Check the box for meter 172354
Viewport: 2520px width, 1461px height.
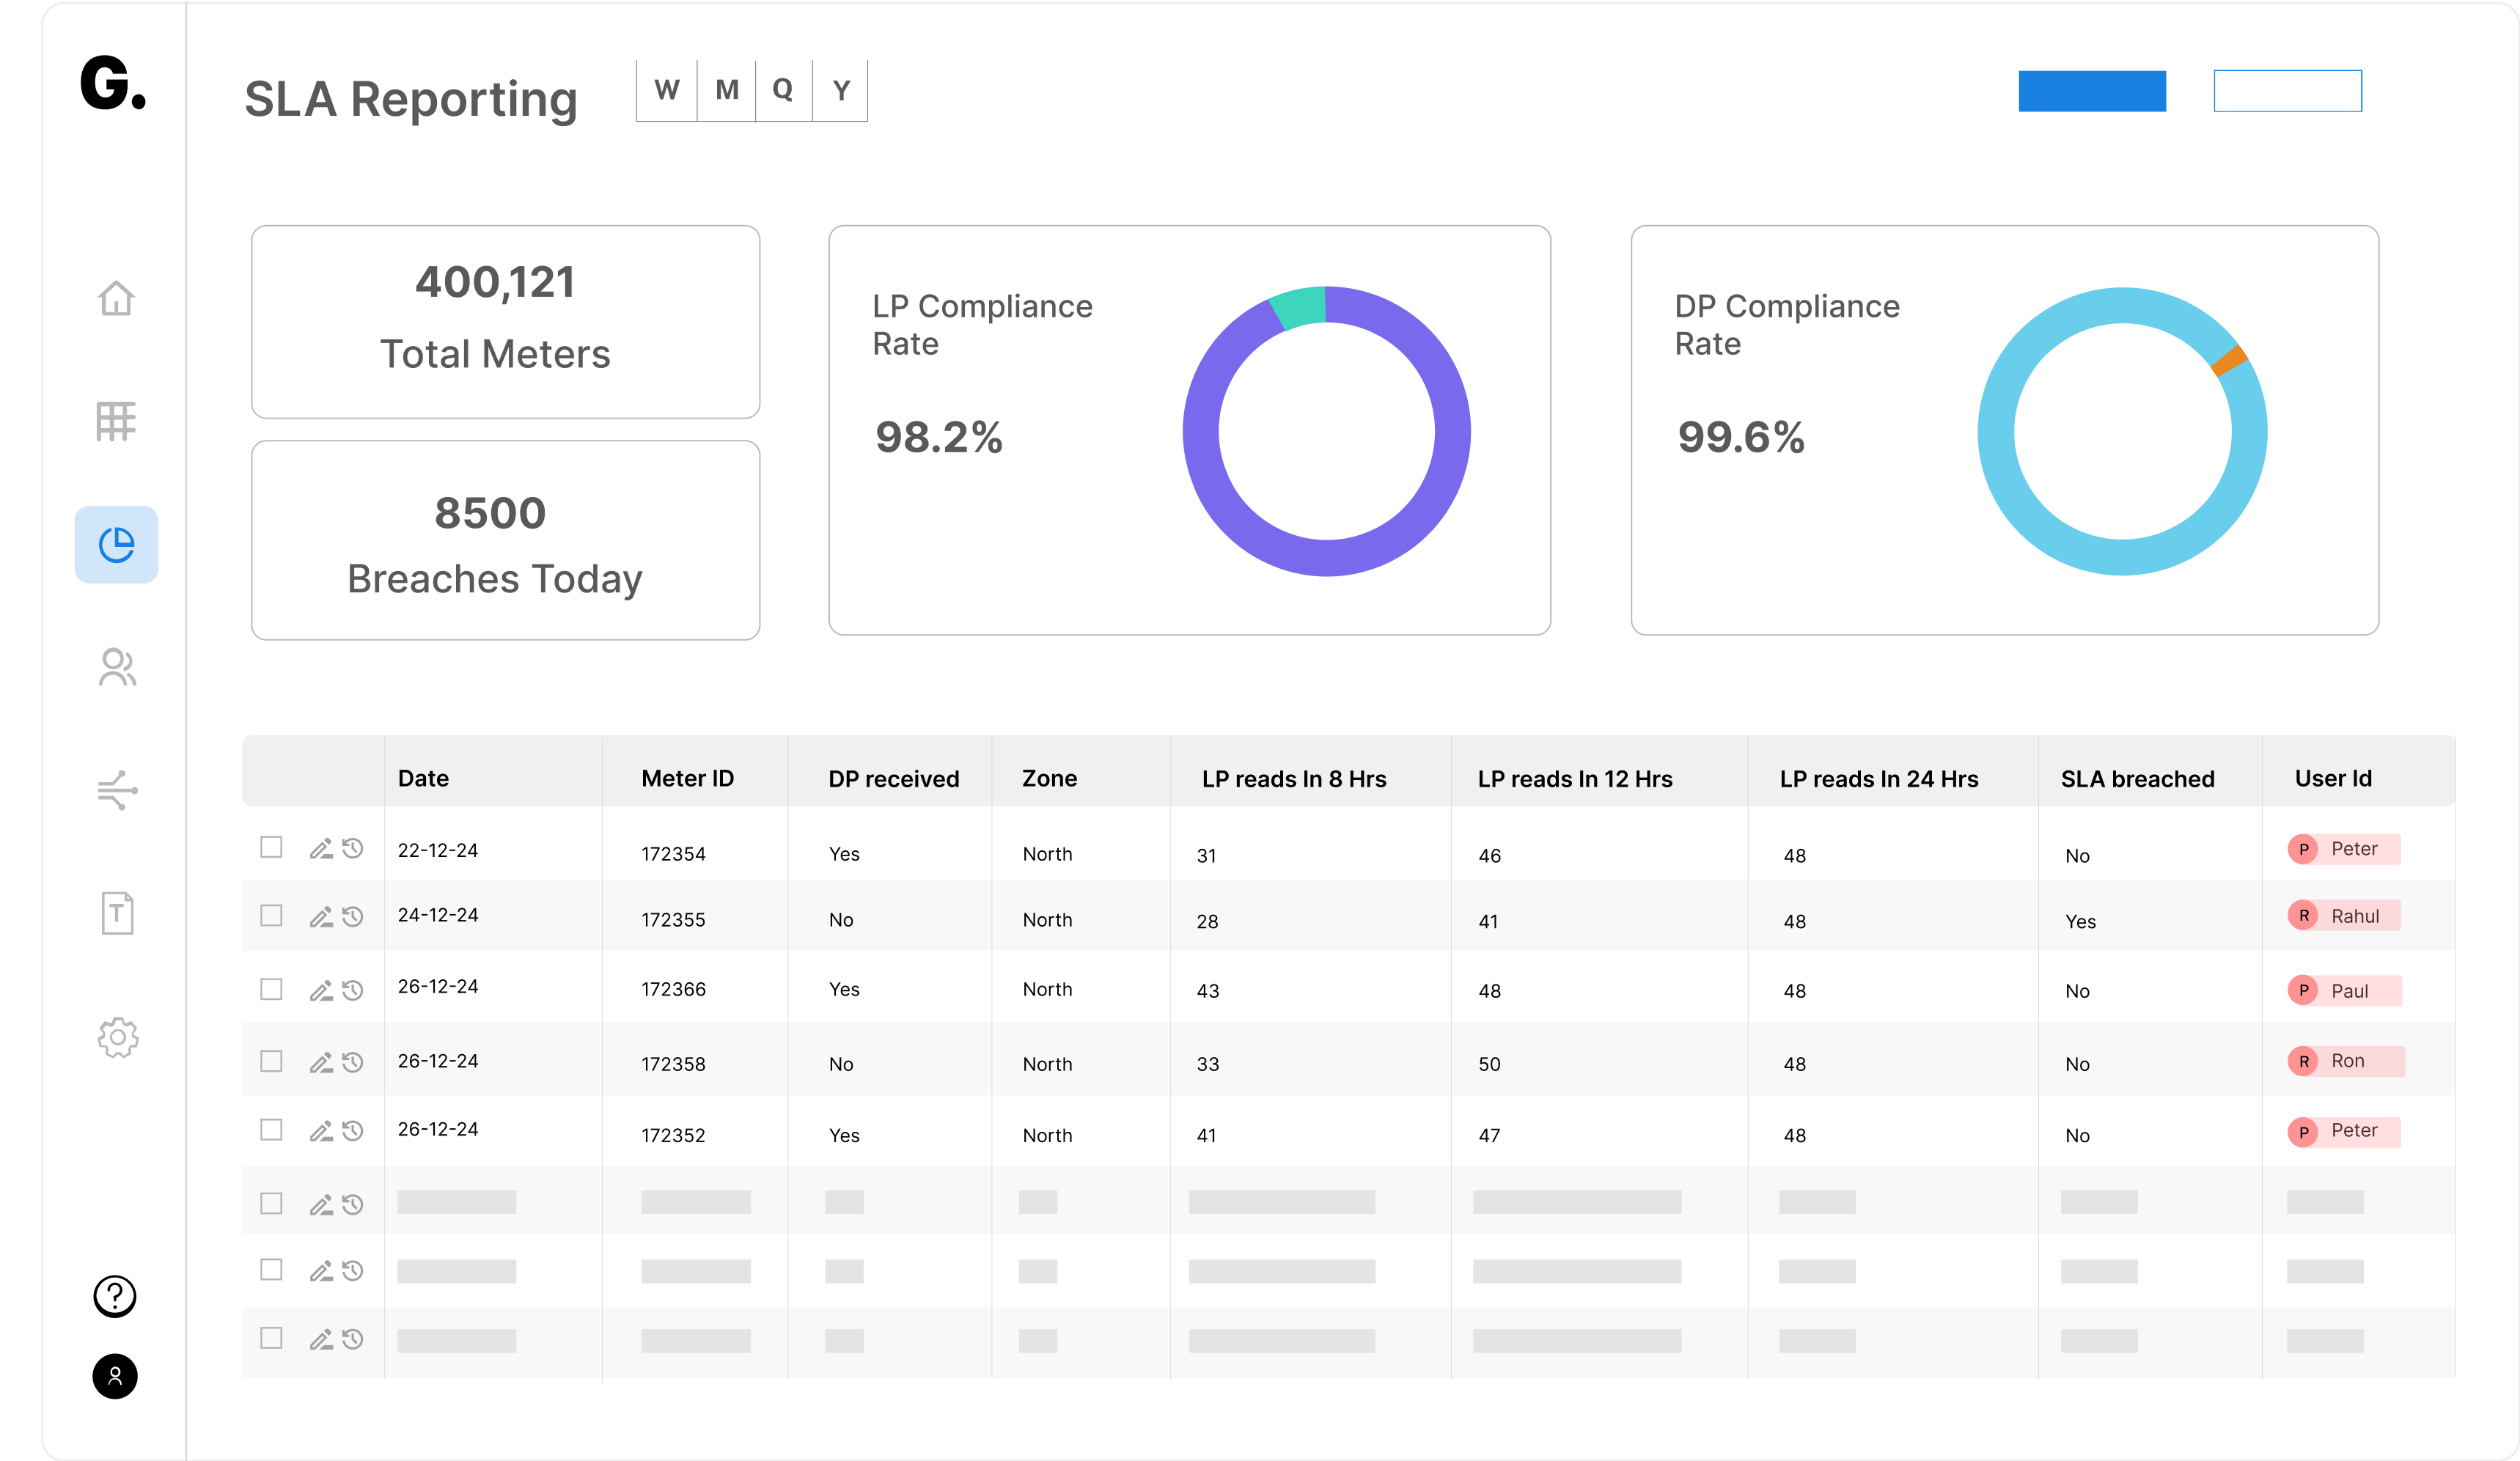tap(271, 847)
